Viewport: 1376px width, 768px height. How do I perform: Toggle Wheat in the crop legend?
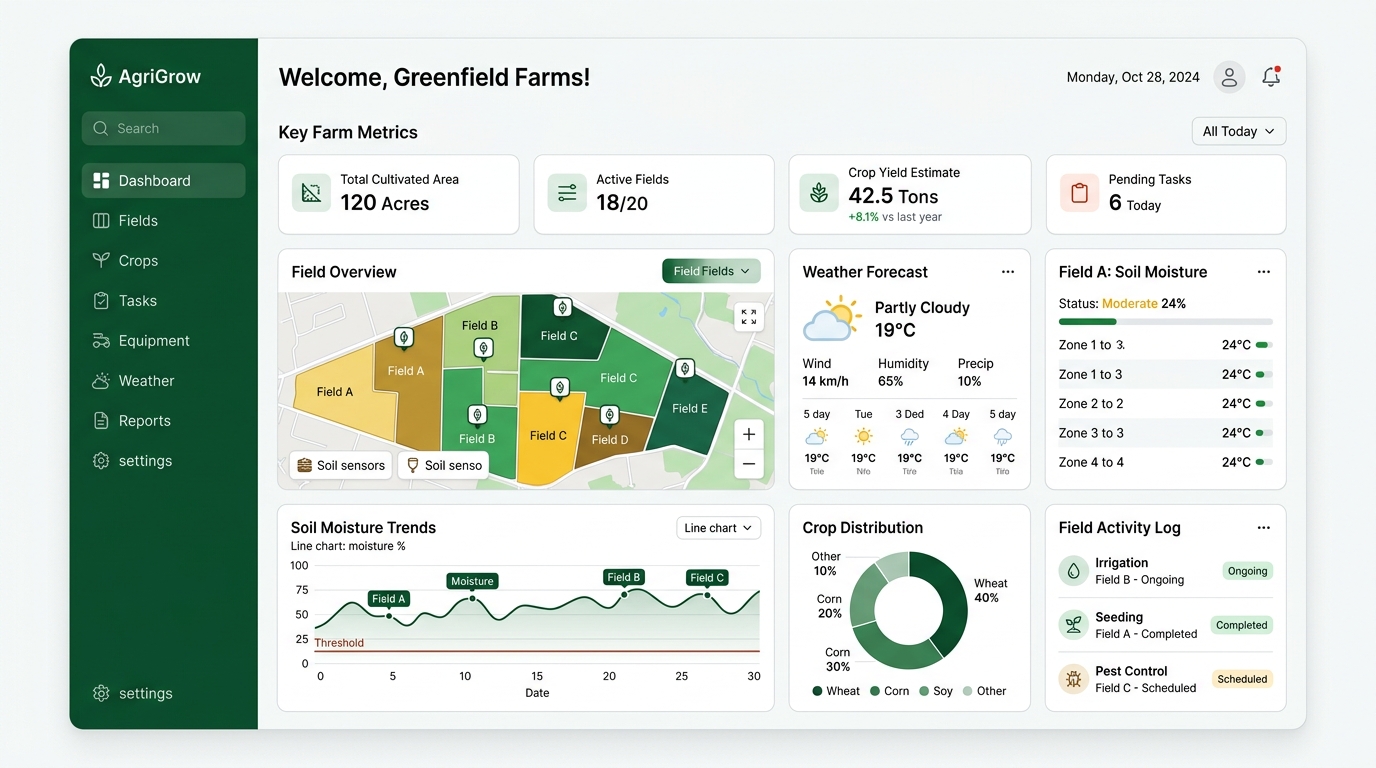(836, 691)
